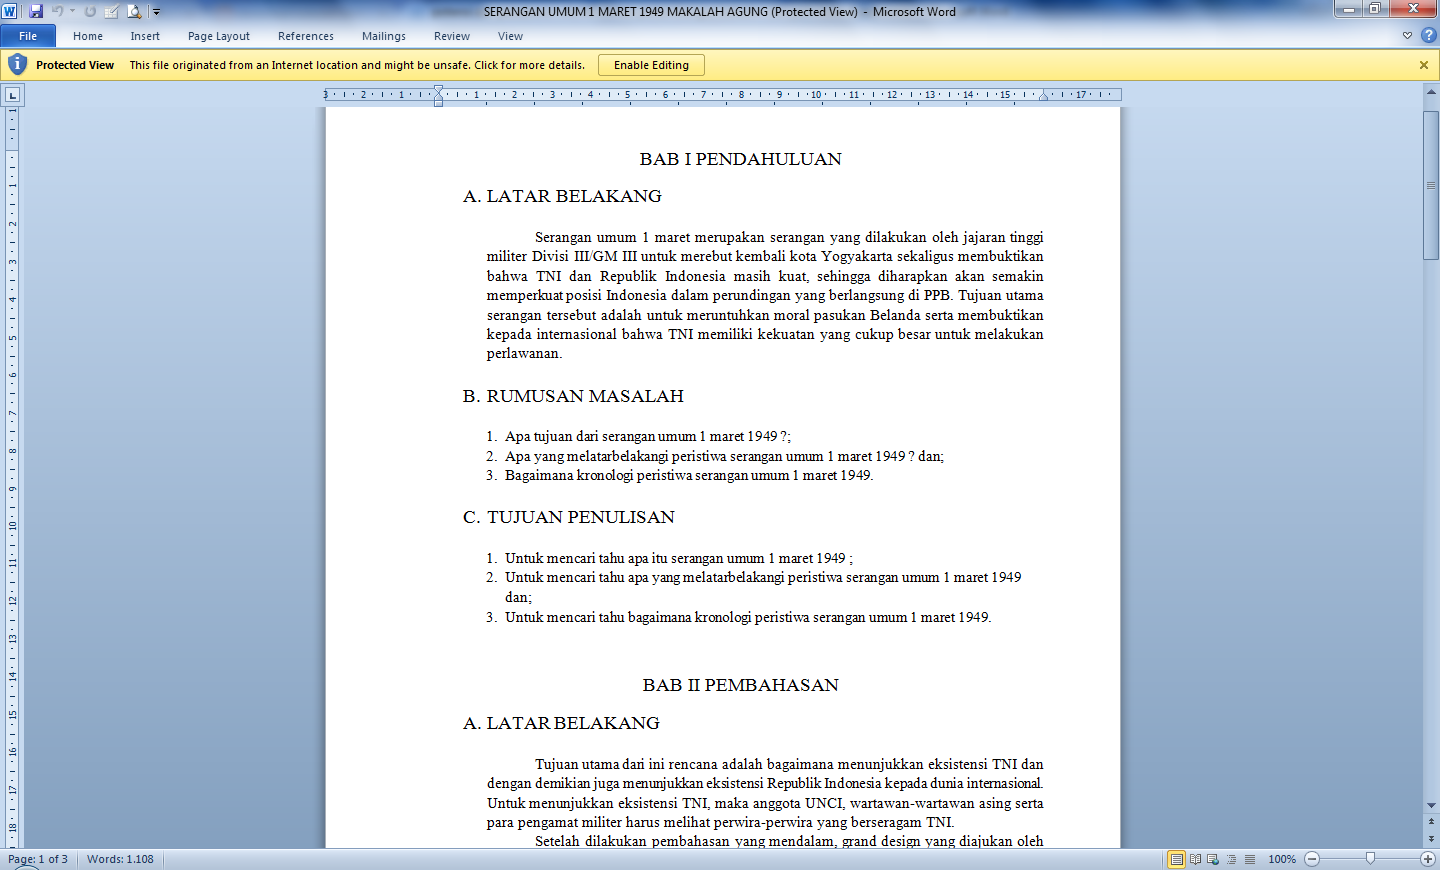1442x870 pixels.
Task: Click the Draw Table icon in Quick Access
Action: pos(112,11)
